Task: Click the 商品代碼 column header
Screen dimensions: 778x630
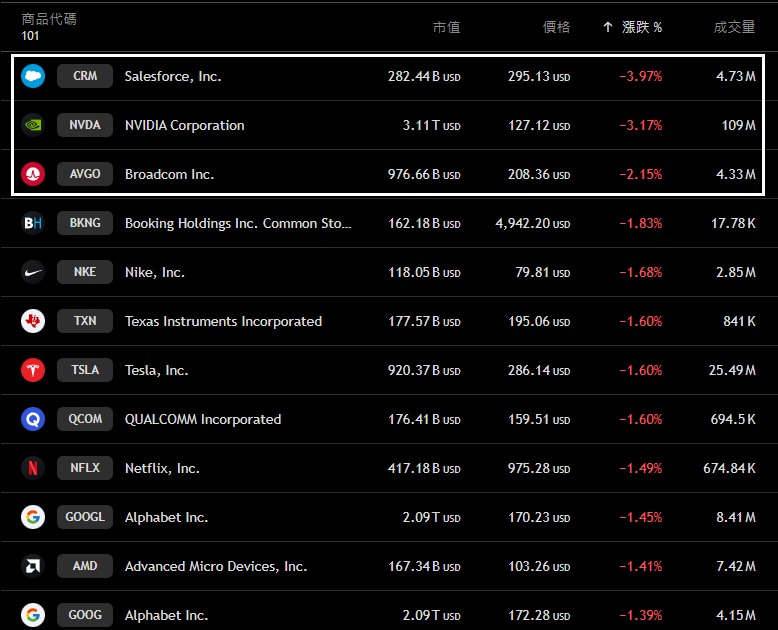Action: 49,19
